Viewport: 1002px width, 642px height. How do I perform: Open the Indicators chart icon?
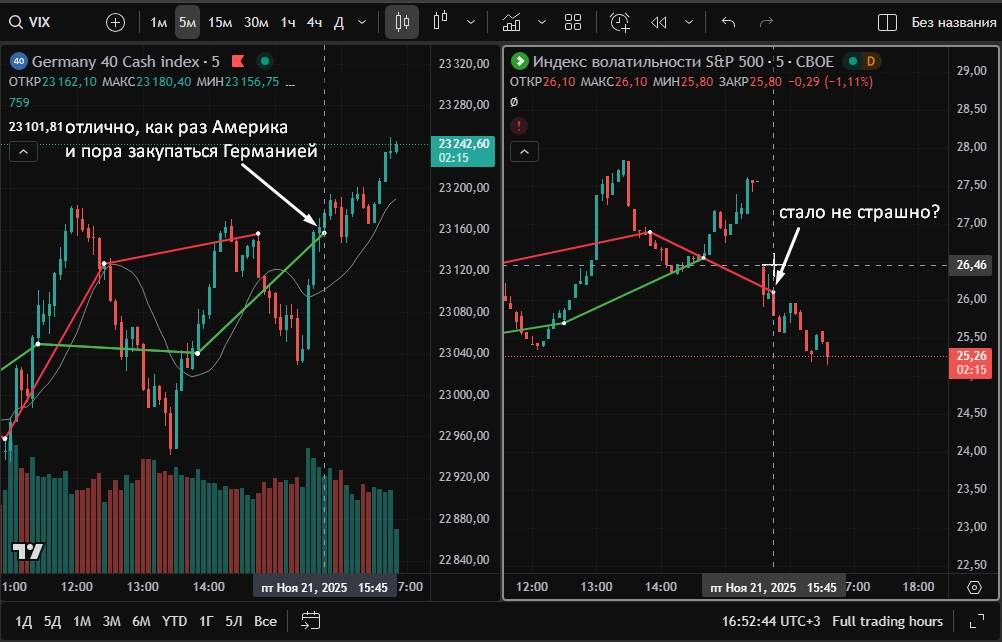[x=512, y=22]
